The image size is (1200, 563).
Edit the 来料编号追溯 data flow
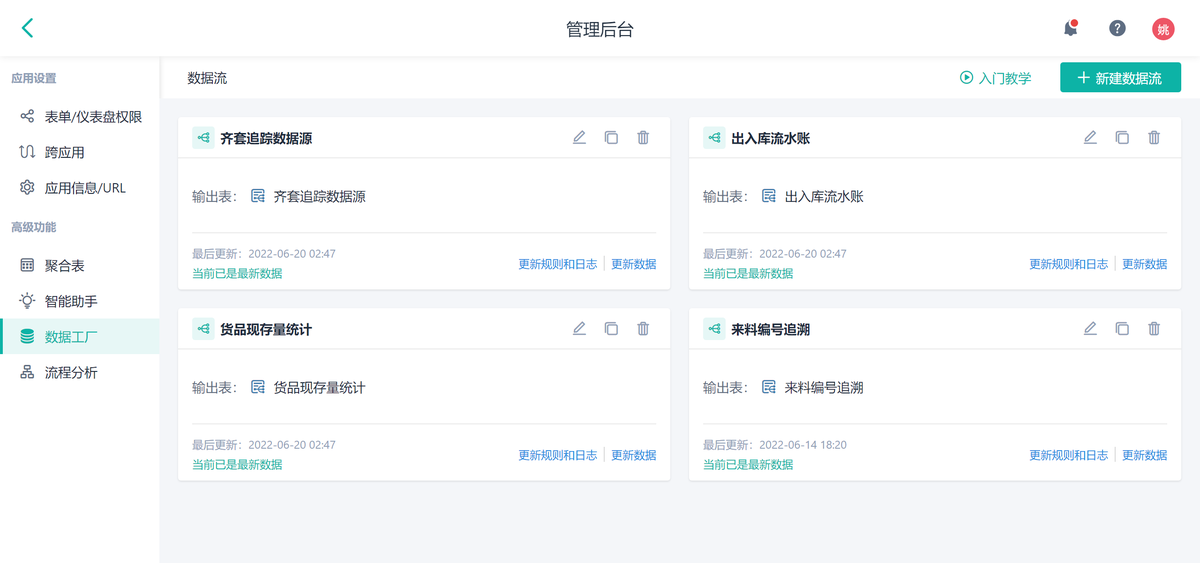[1090, 328]
